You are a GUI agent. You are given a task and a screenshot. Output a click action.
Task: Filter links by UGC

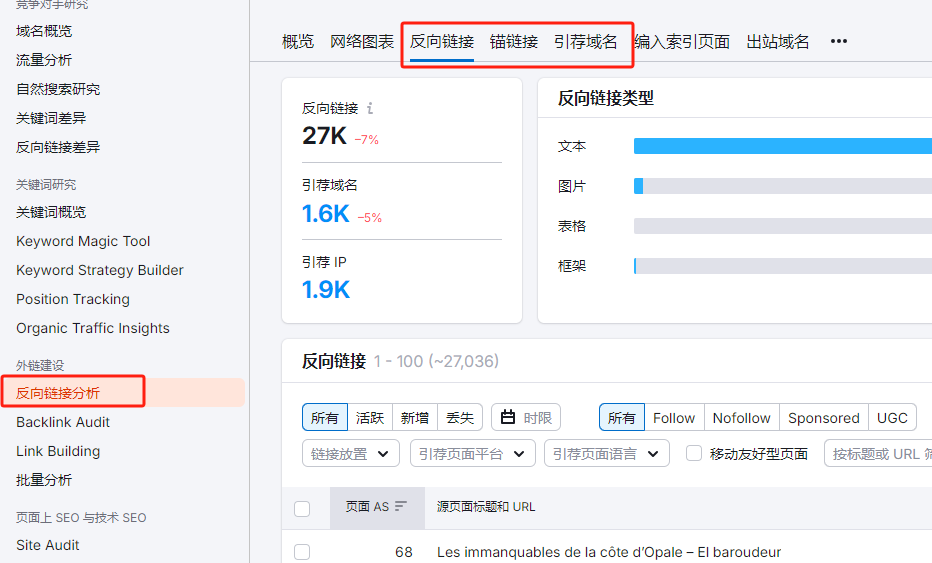point(892,417)
